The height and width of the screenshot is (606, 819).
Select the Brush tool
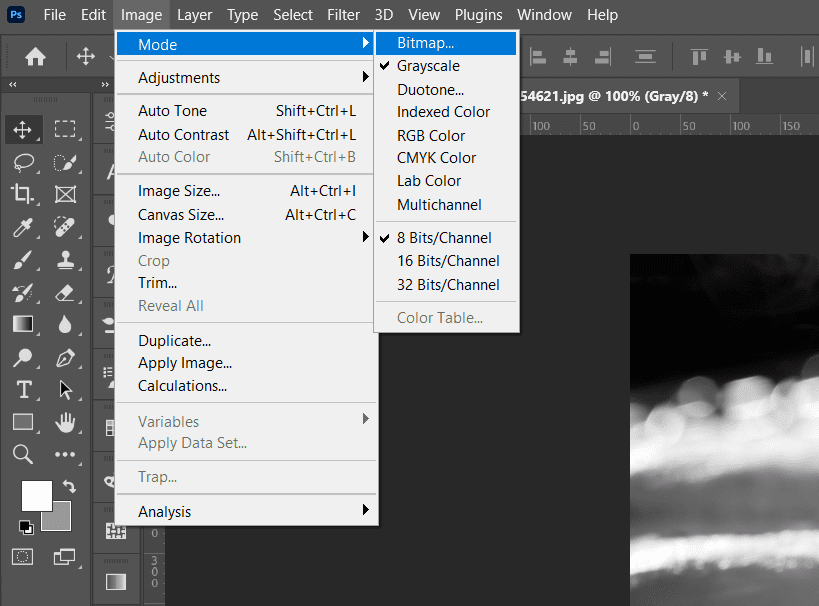(x=22, y=260)
